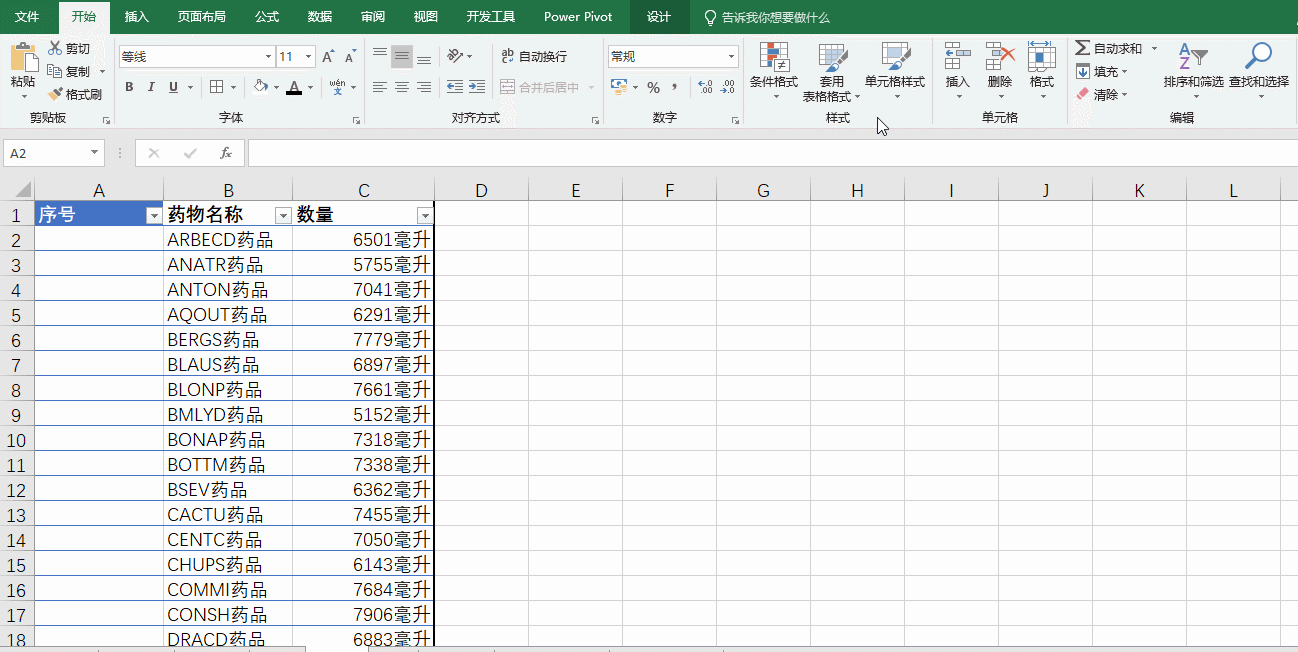Open Conditional Formatting (条件格式)
Image resolution: width=1298 pixels, height=652 pixels.
[x=774, y=71]
